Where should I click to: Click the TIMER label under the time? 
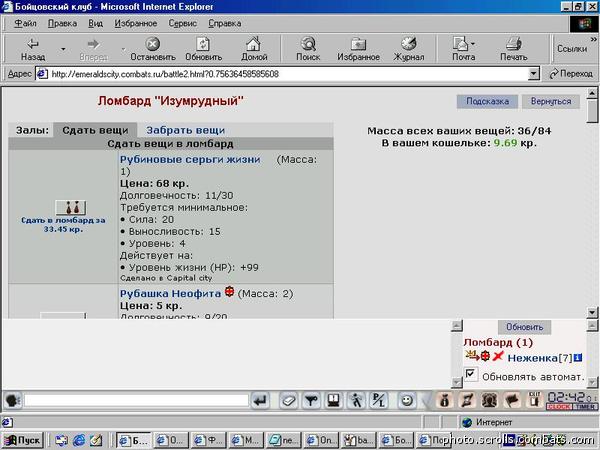585,407
